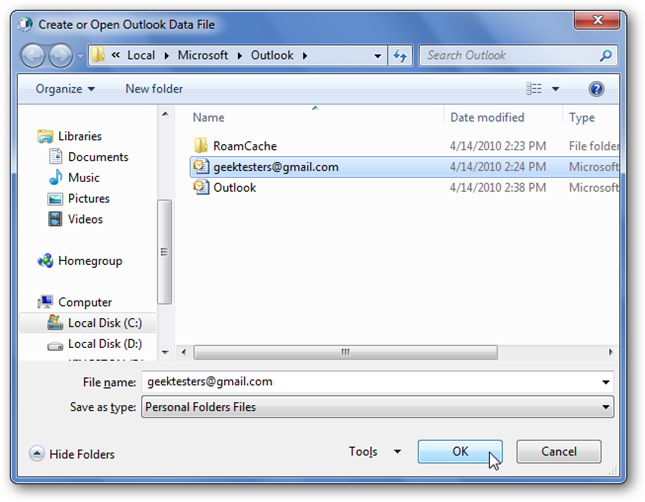Click the Cancel button
The height and width of the screenshot is (502, 645).
point(559,451)
